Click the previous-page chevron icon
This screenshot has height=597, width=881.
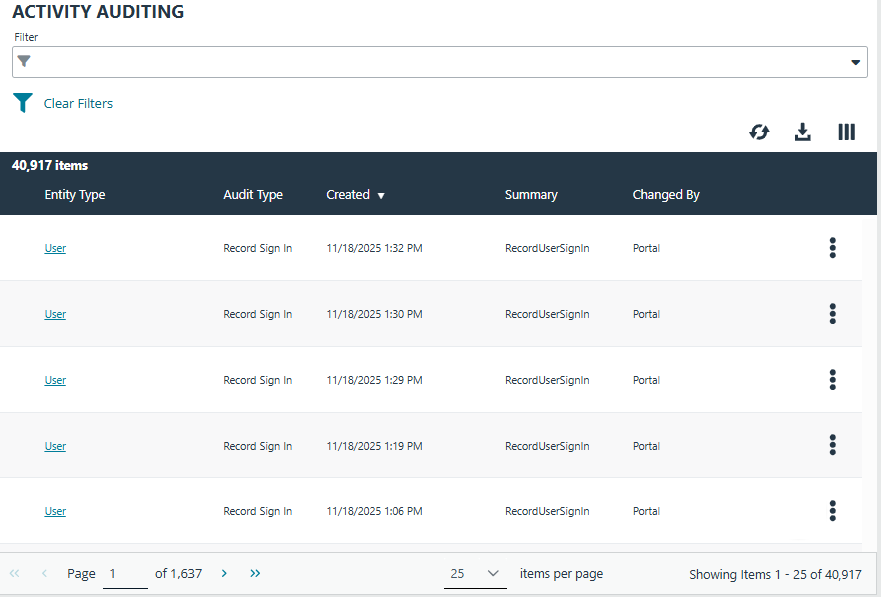click(44, 573)
